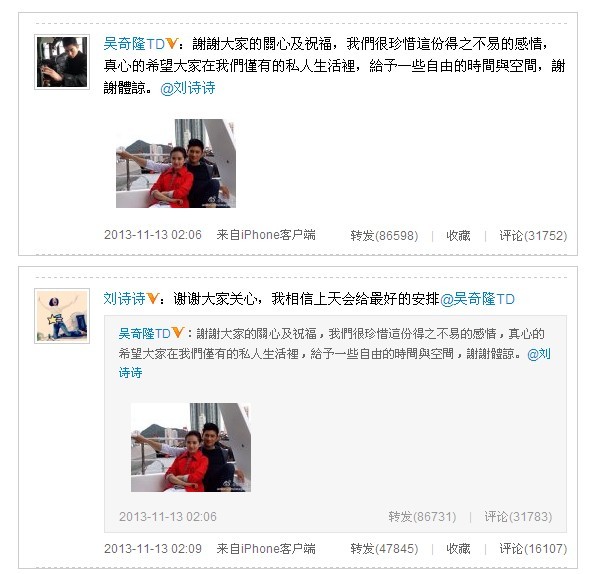Click the verified V badge beside 吴奇隆TD in first post

[x=172, y=44]
